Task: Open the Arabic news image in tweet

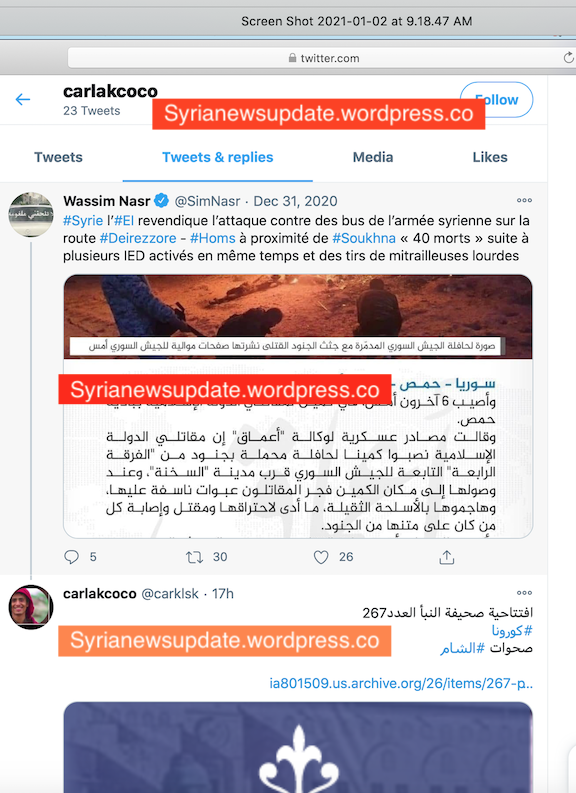Action: [298, 407]
